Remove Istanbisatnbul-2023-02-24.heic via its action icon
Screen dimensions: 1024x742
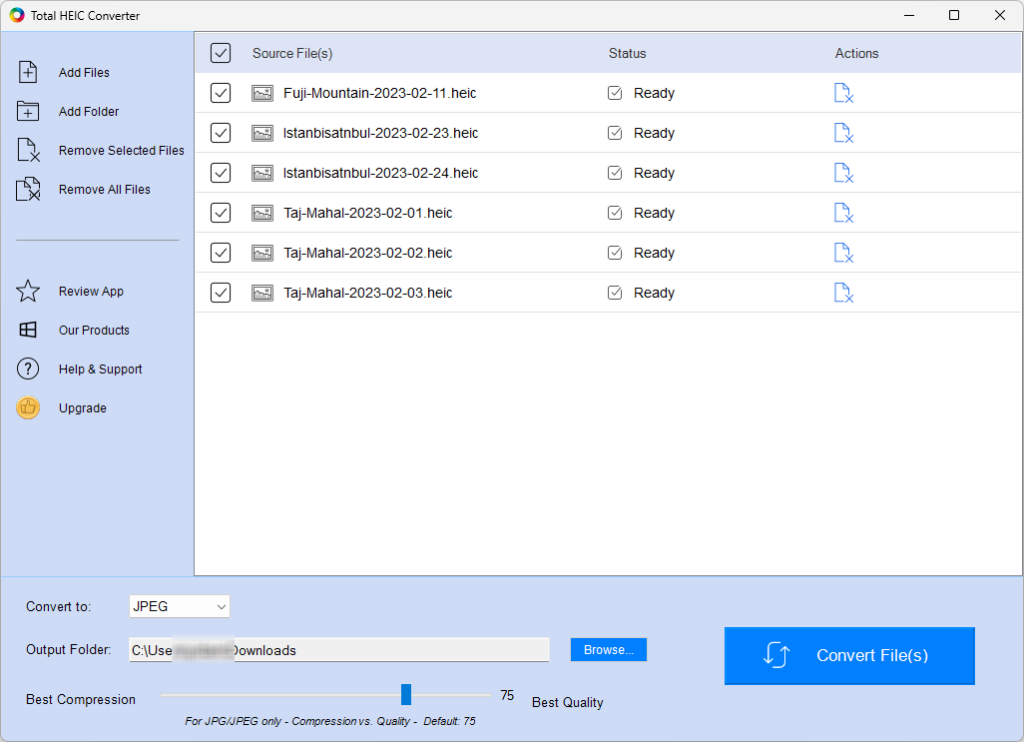tap(844, 173)
